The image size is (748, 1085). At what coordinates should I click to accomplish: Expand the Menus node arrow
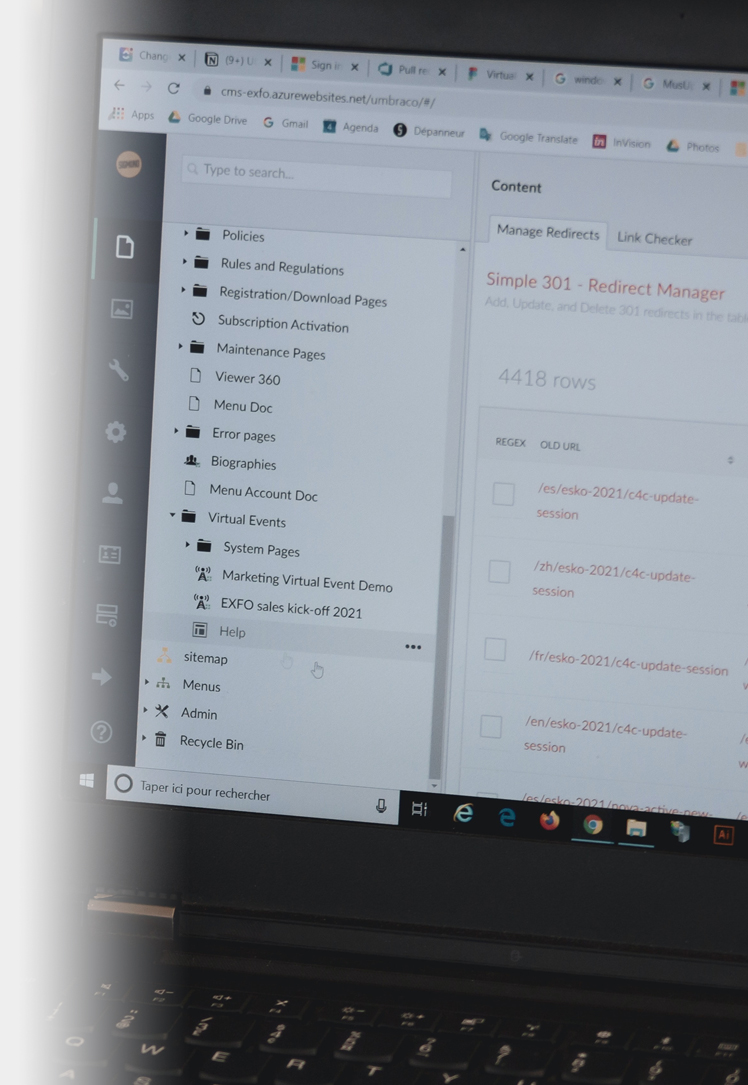pos(146,682)
